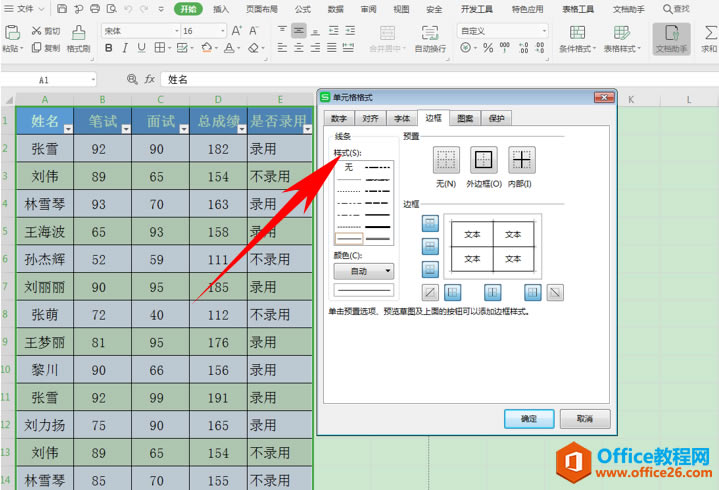
Task: Open the font size 16 dropdown
Action: tap(223, 31)
